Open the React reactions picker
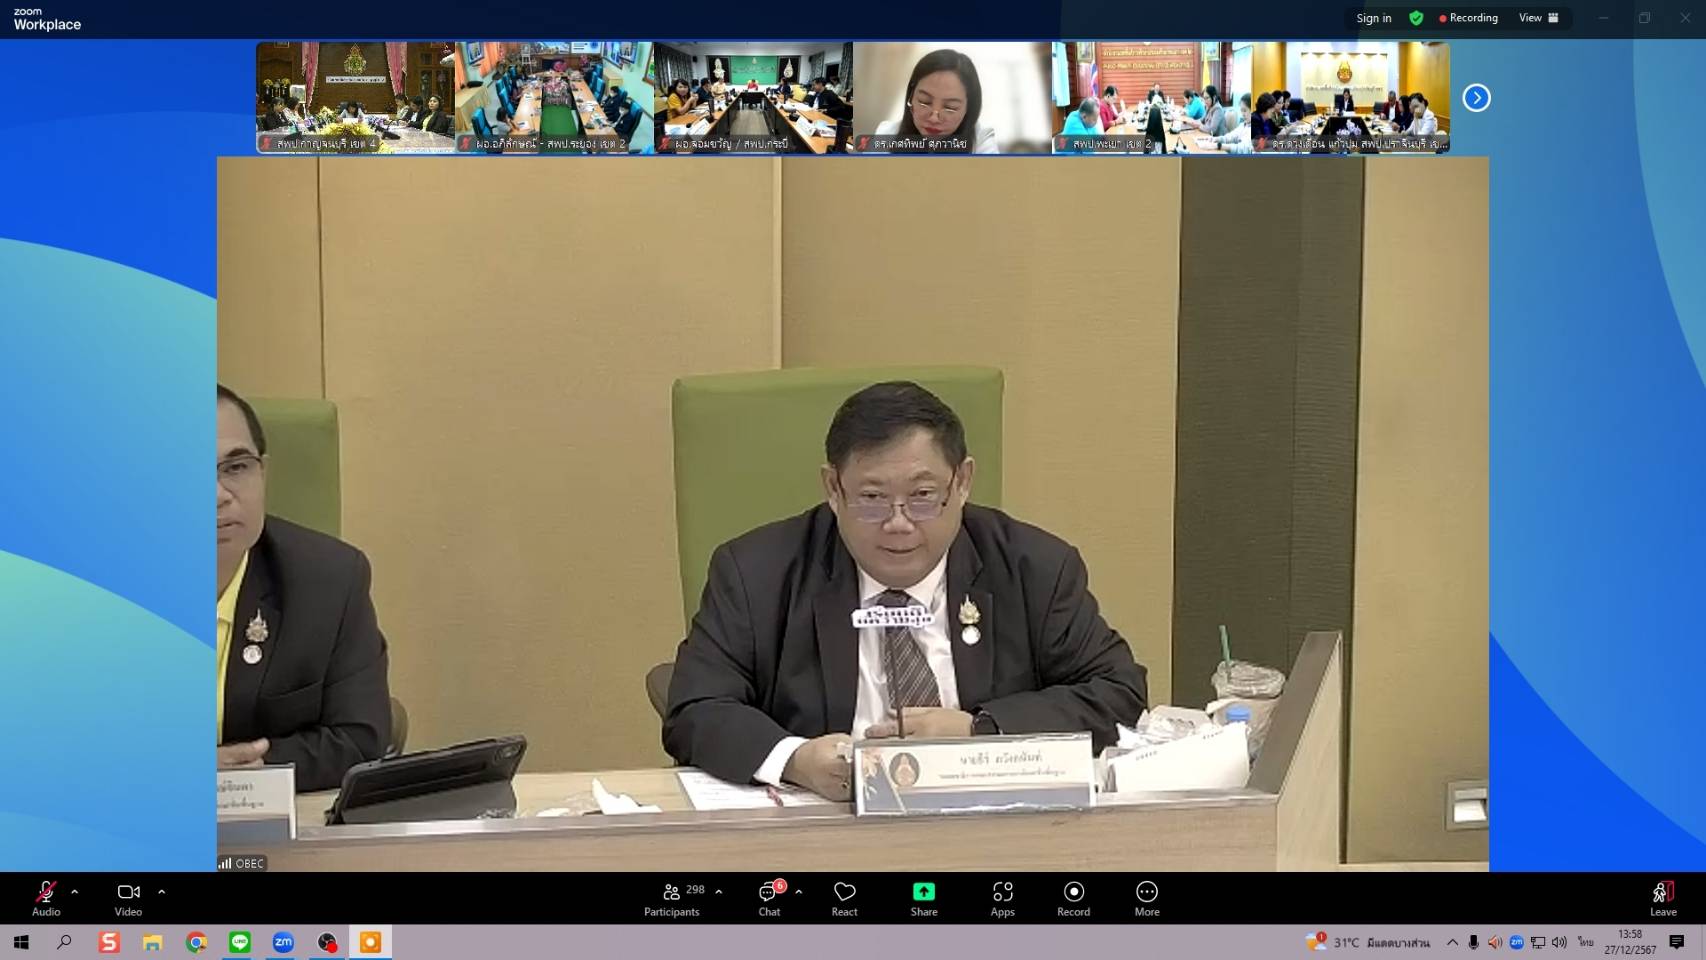This screenshot has height=960, width=1706. click(x=844, y=898)
